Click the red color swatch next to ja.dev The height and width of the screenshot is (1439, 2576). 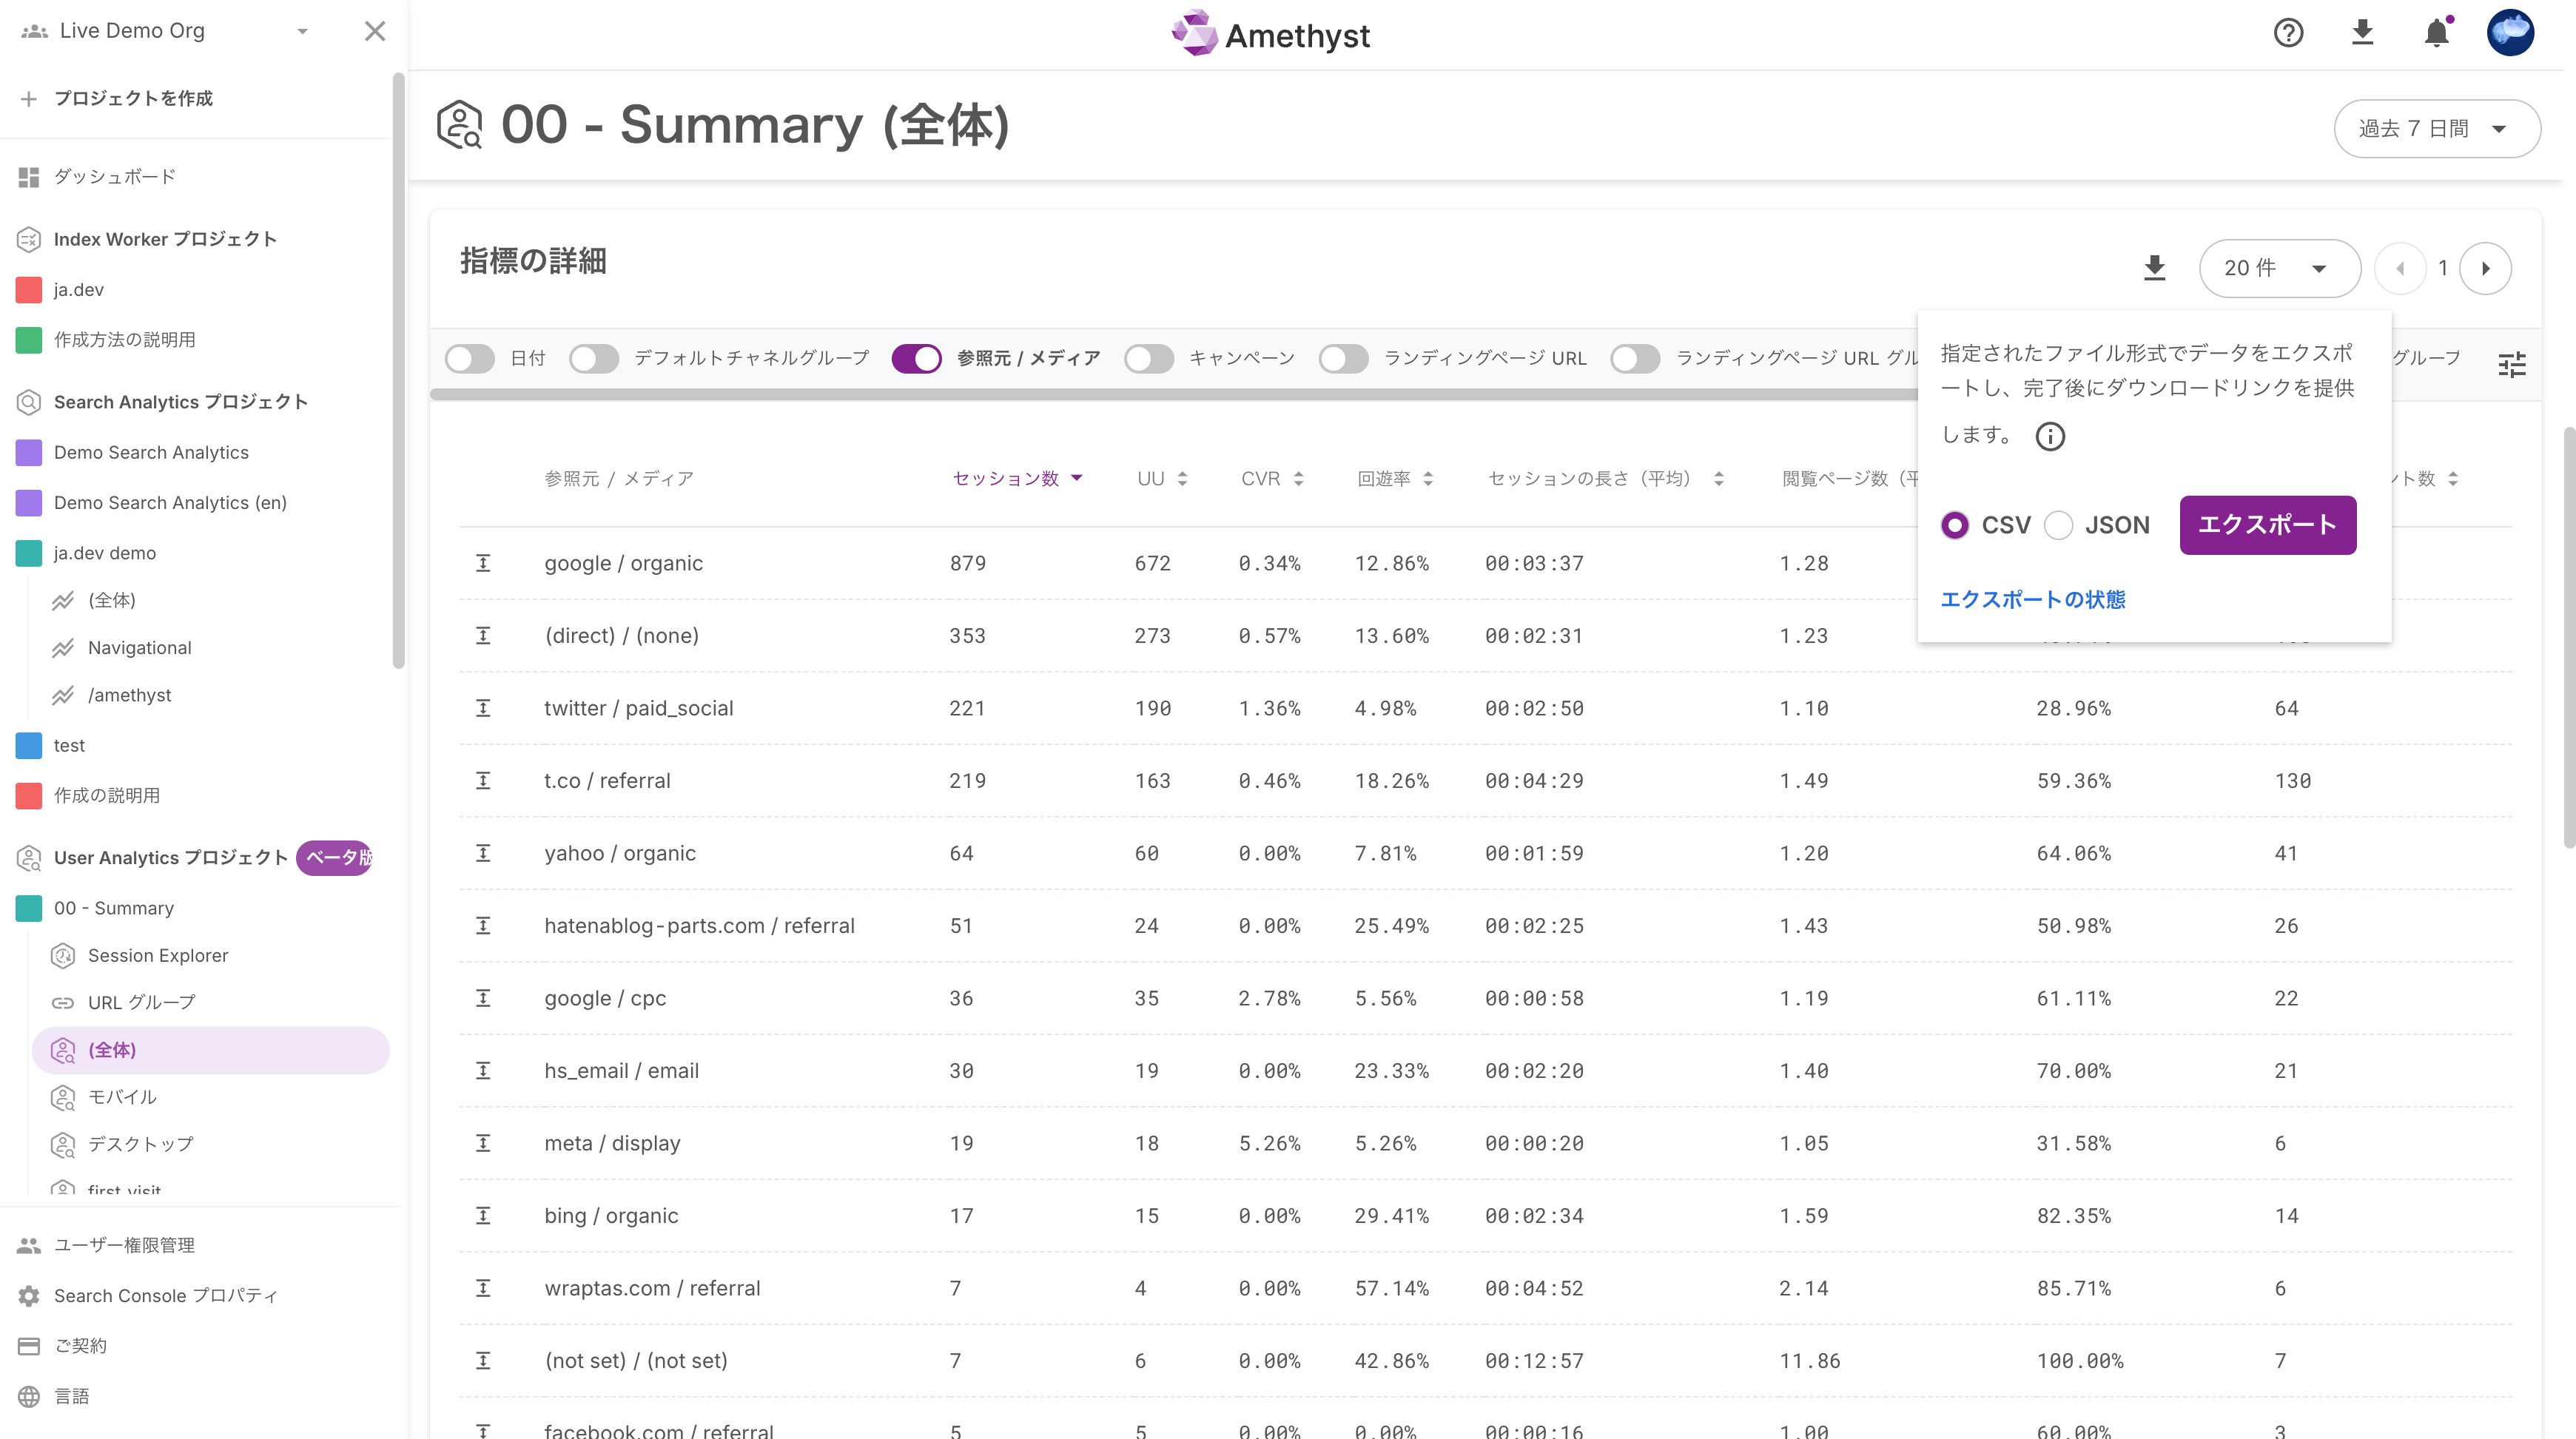click(x=28, y=290)
